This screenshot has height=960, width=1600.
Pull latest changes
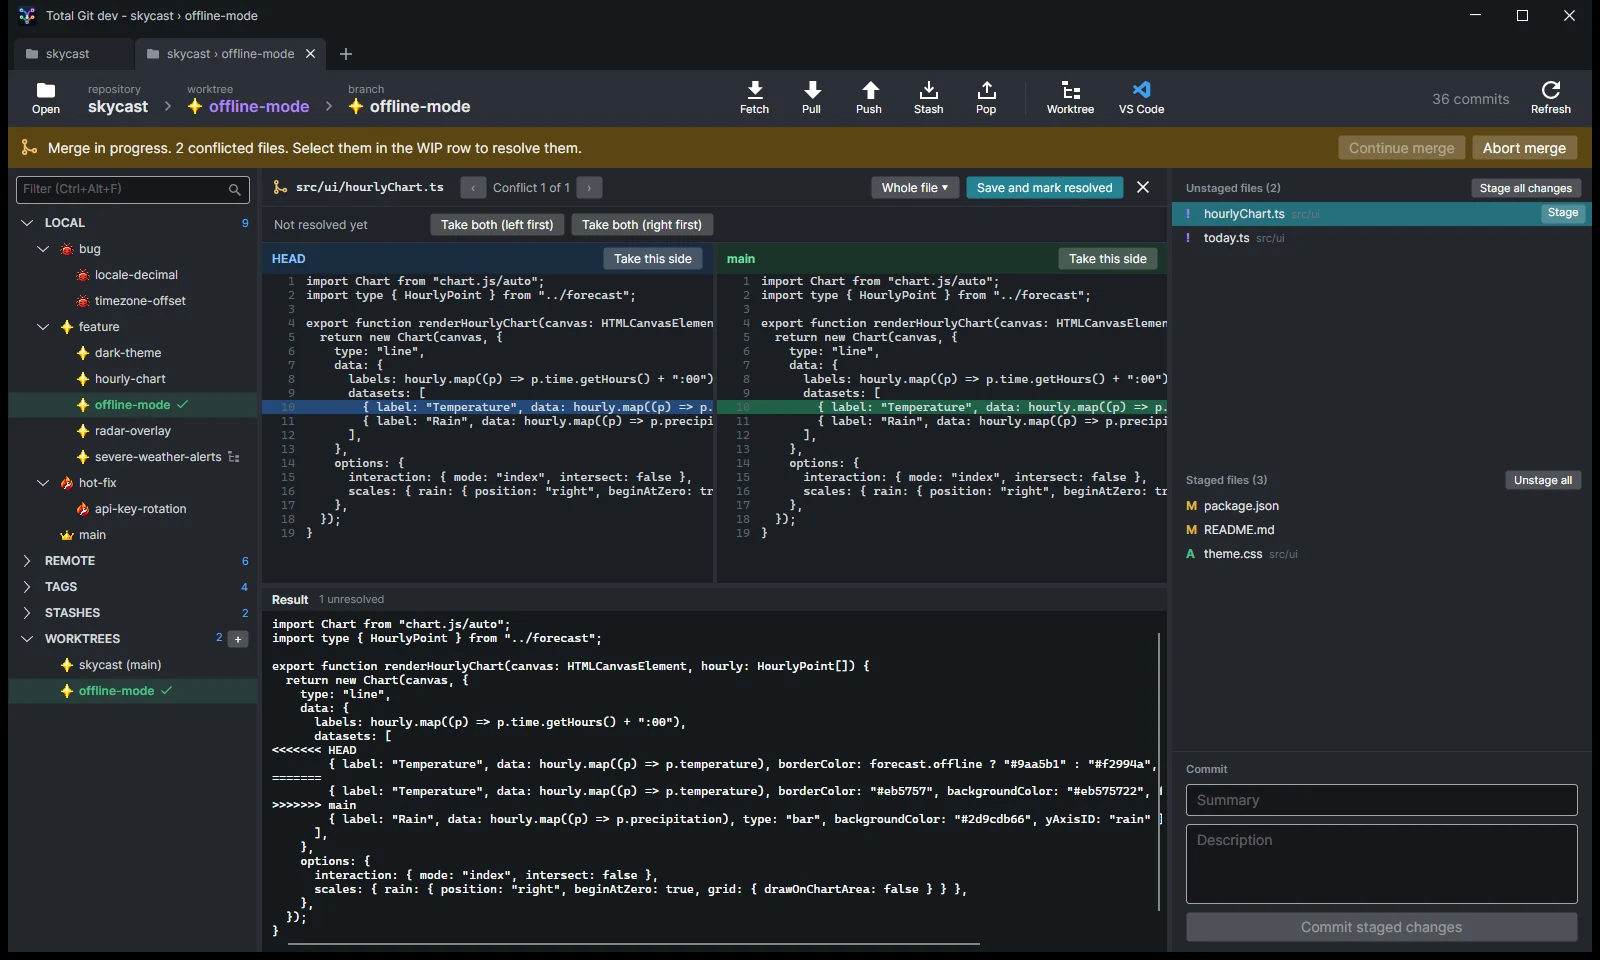click(x=811, y=98)
